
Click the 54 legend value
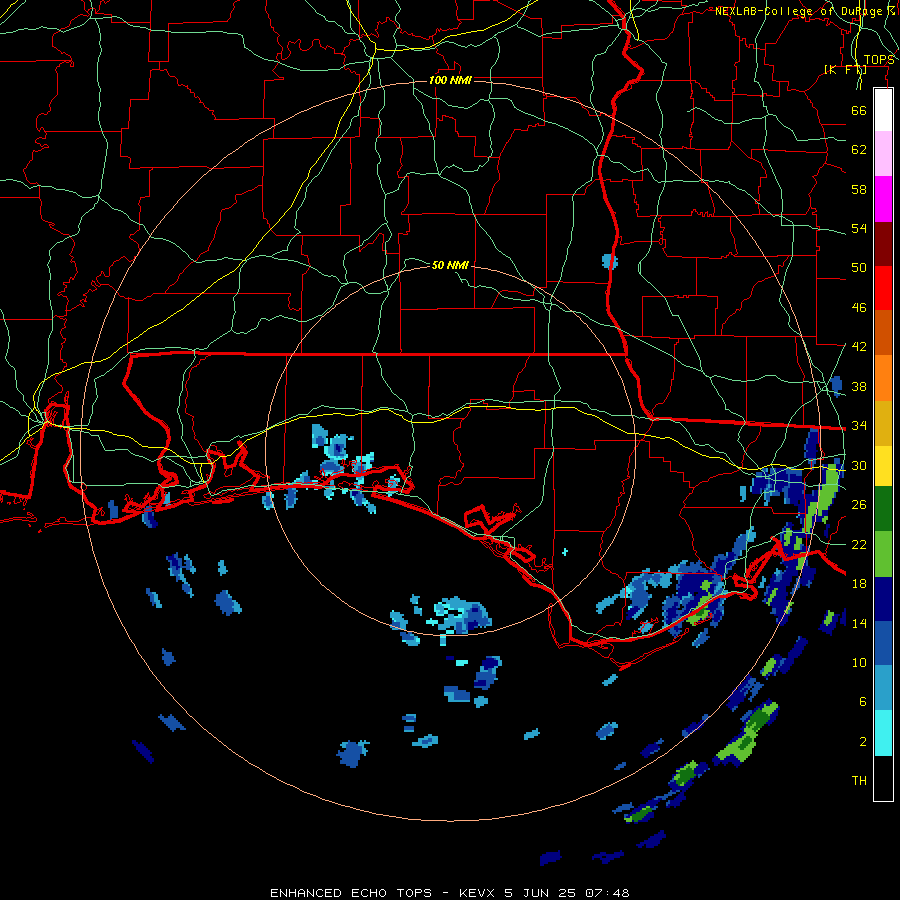(859, 228)
